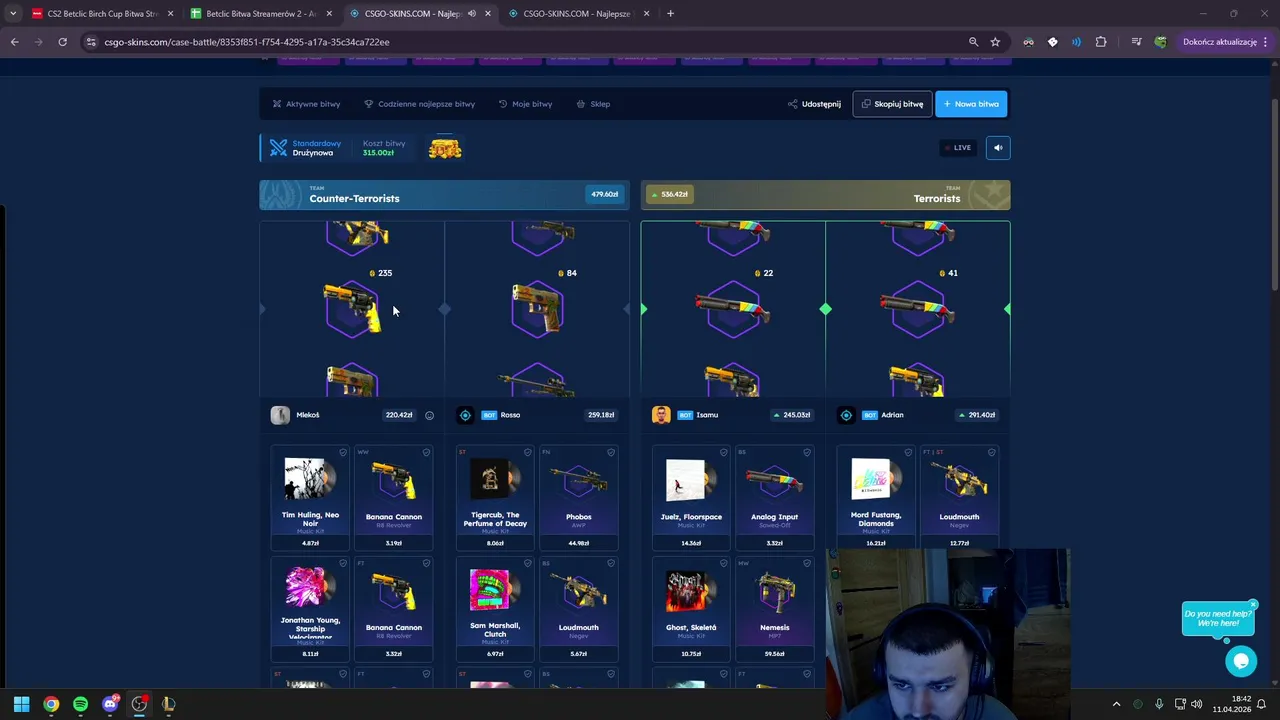Open the help chat bubble button
This screenshot has height=720, width=1280.
coord(1241,661)
